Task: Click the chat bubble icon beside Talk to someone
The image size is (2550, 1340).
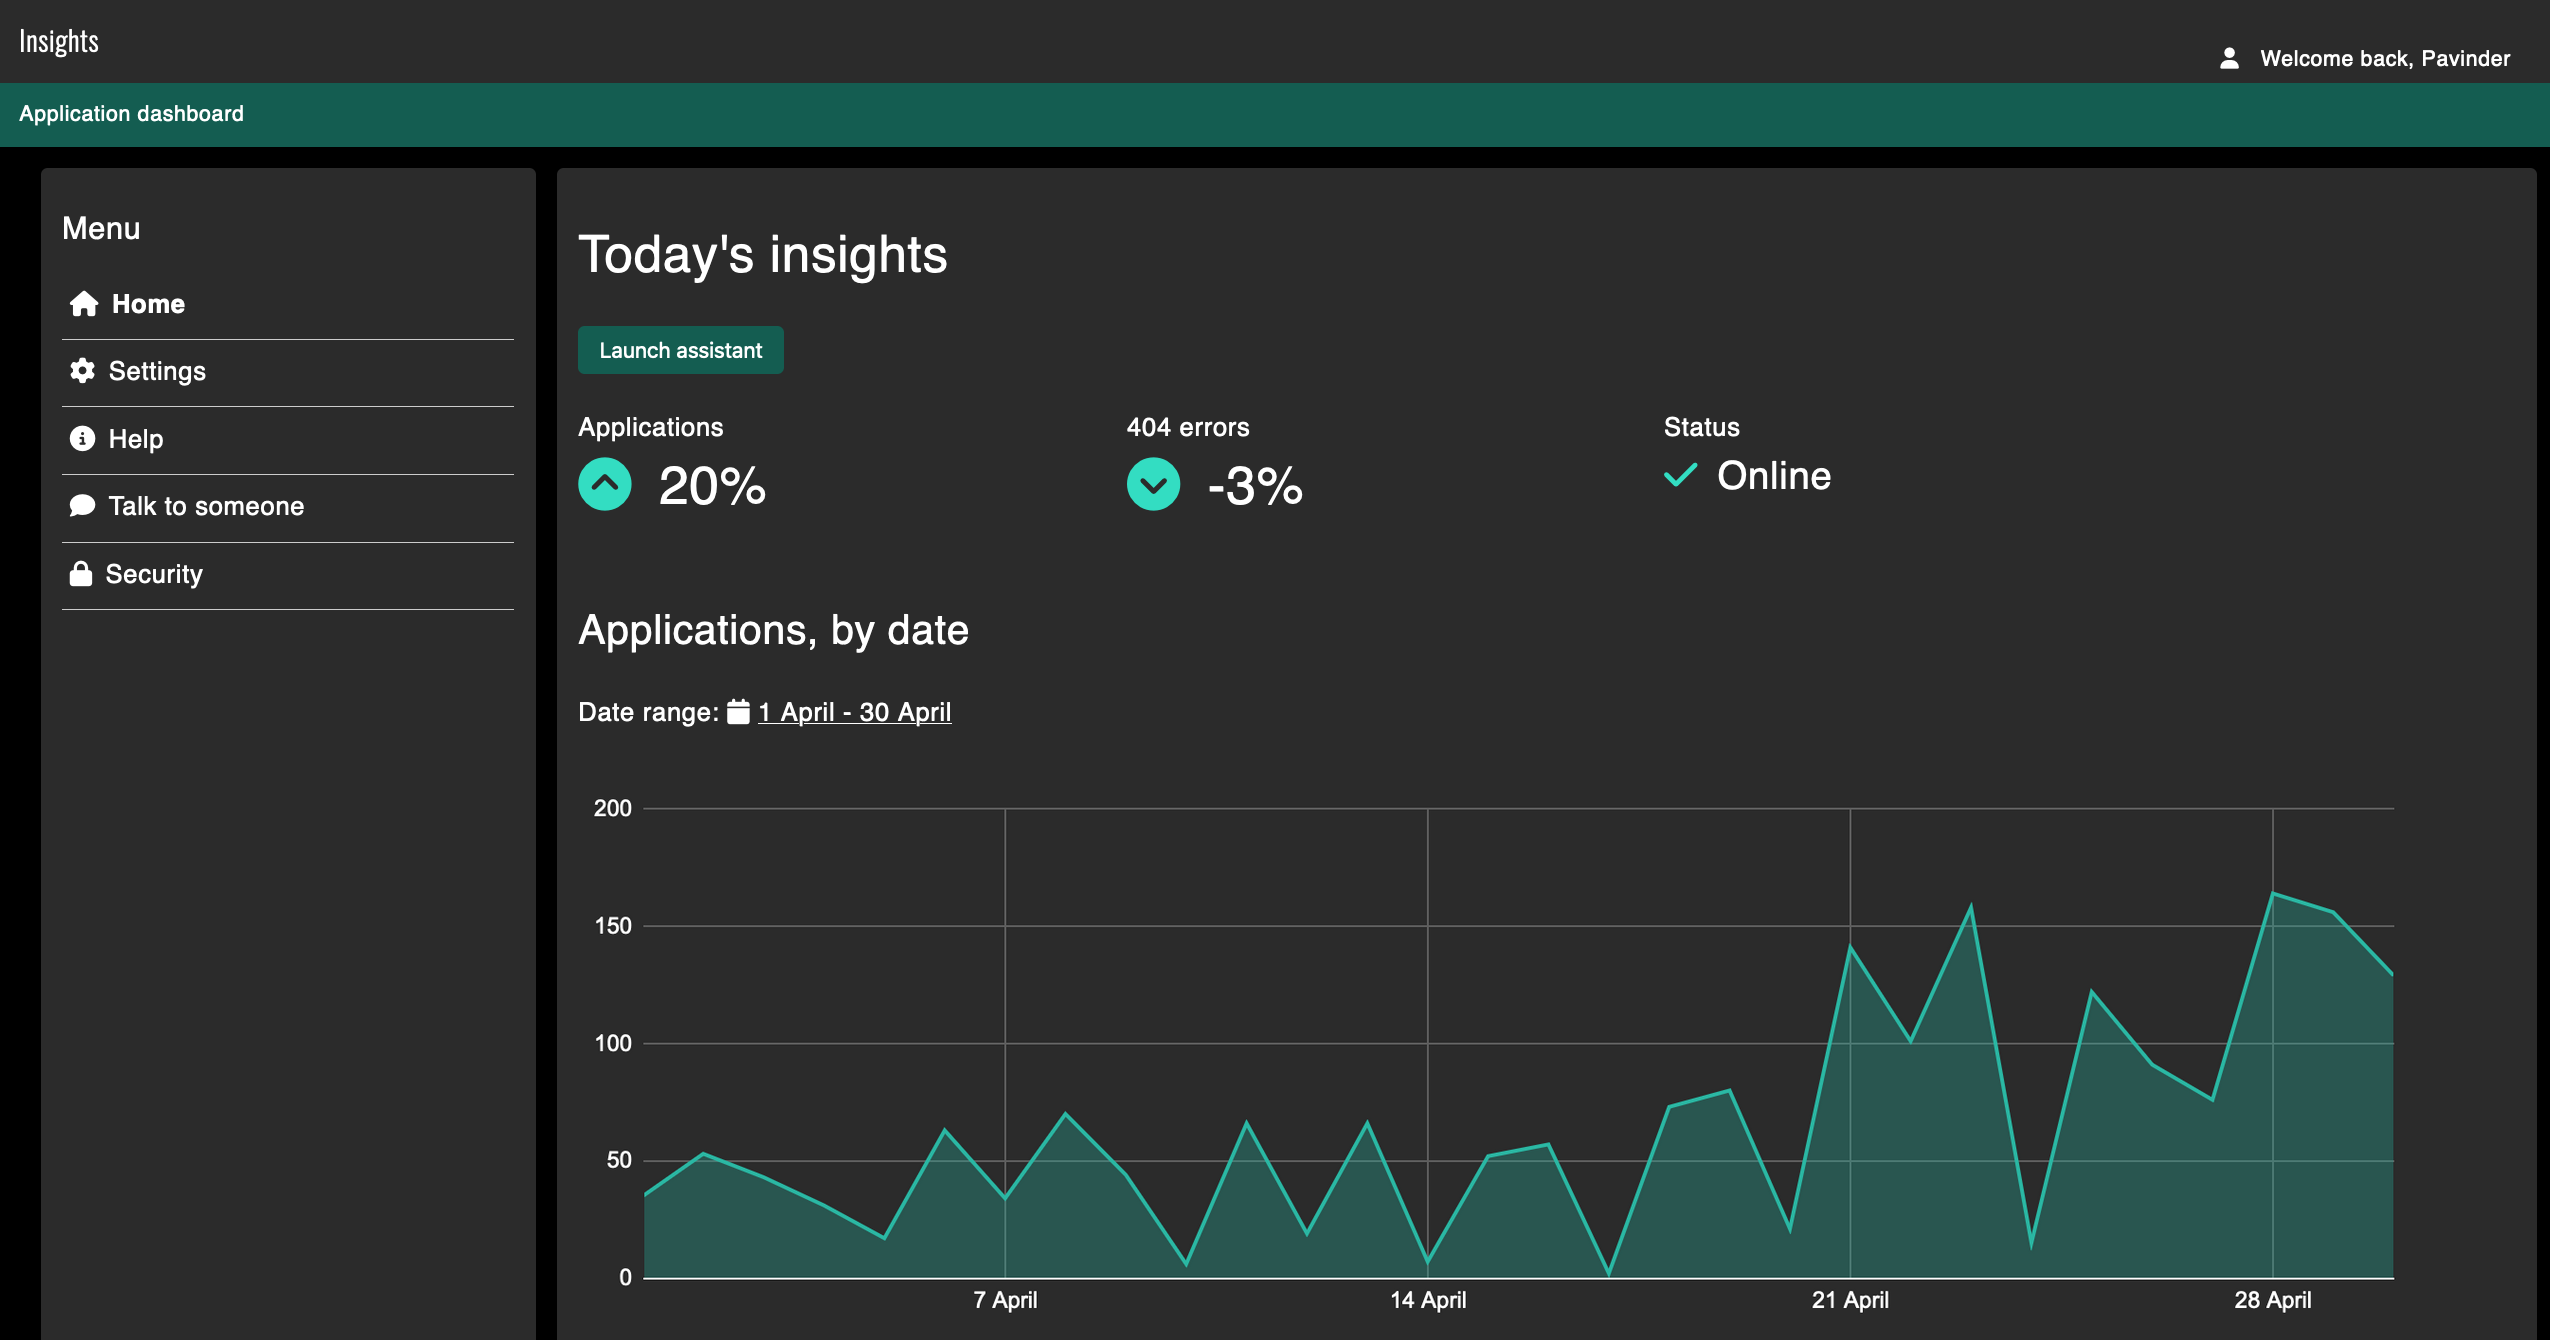Action: [x=83, y=505]
